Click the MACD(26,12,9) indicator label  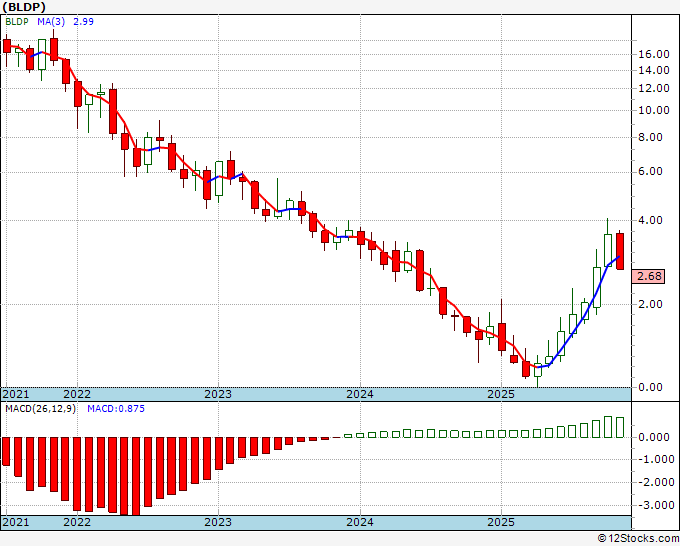tap(40, 409)
